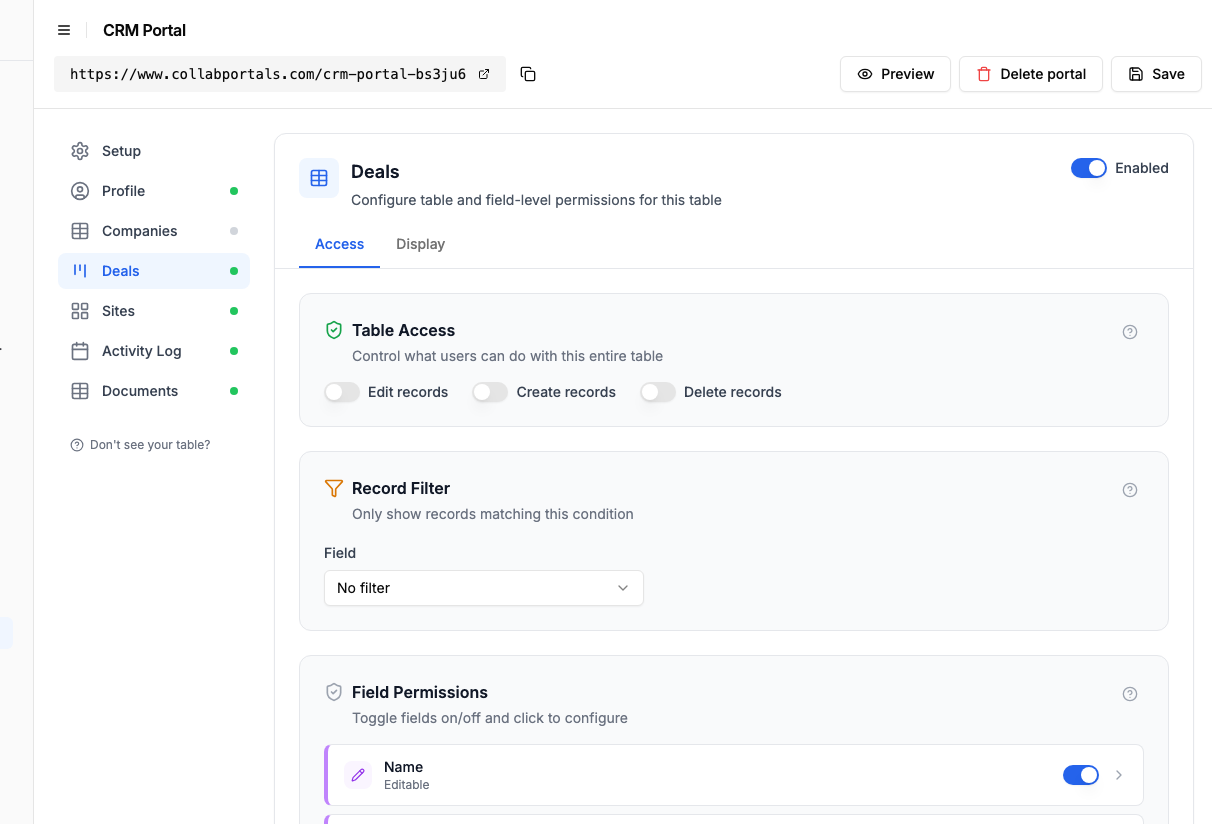
Task: Click the CRM Portal title
Action: 144,30
